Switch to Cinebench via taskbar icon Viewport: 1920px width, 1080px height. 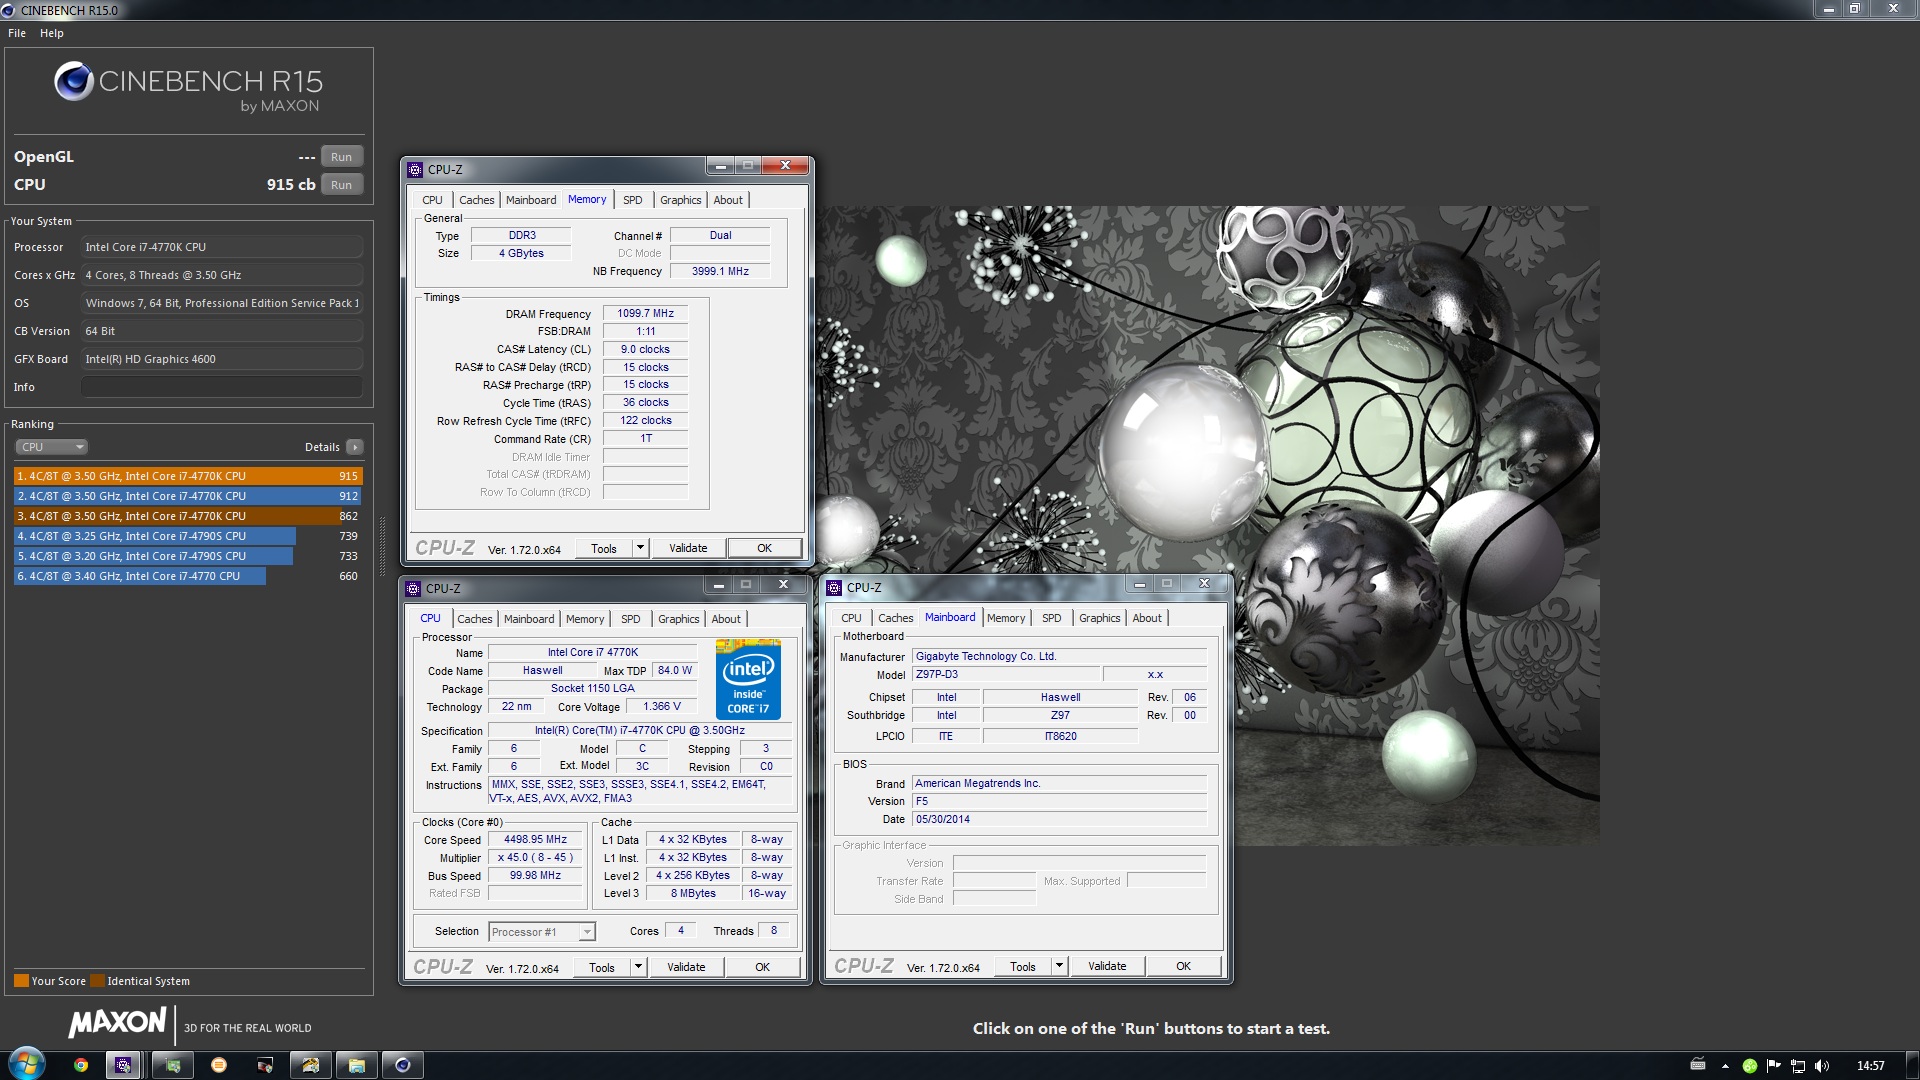tap(403, 1065)
